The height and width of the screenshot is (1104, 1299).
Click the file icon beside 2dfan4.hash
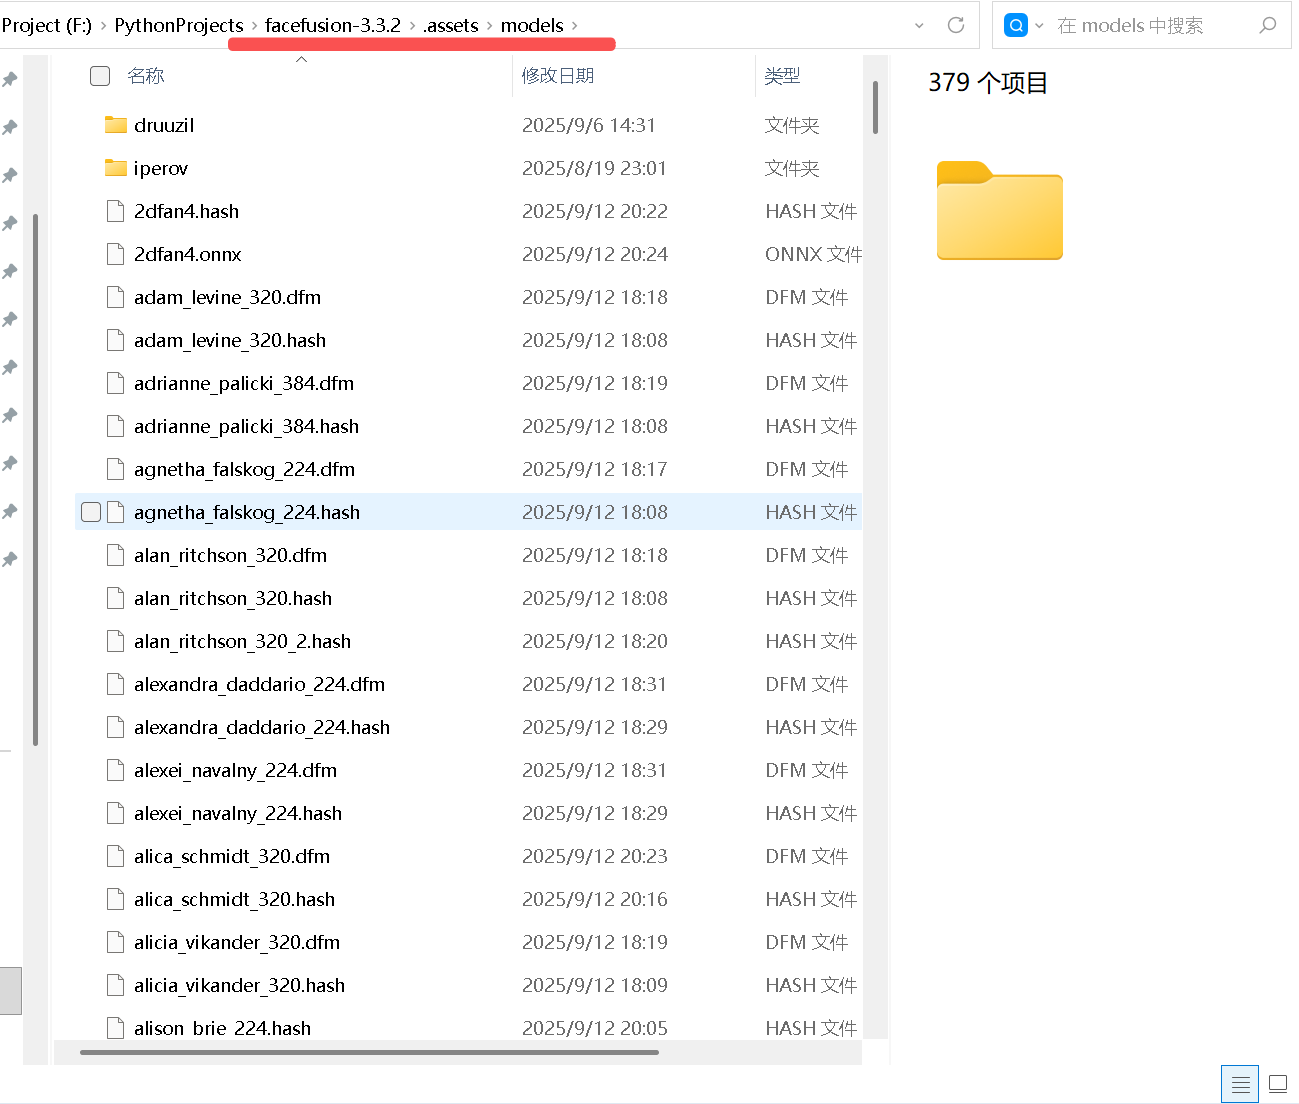click(116, 211)
